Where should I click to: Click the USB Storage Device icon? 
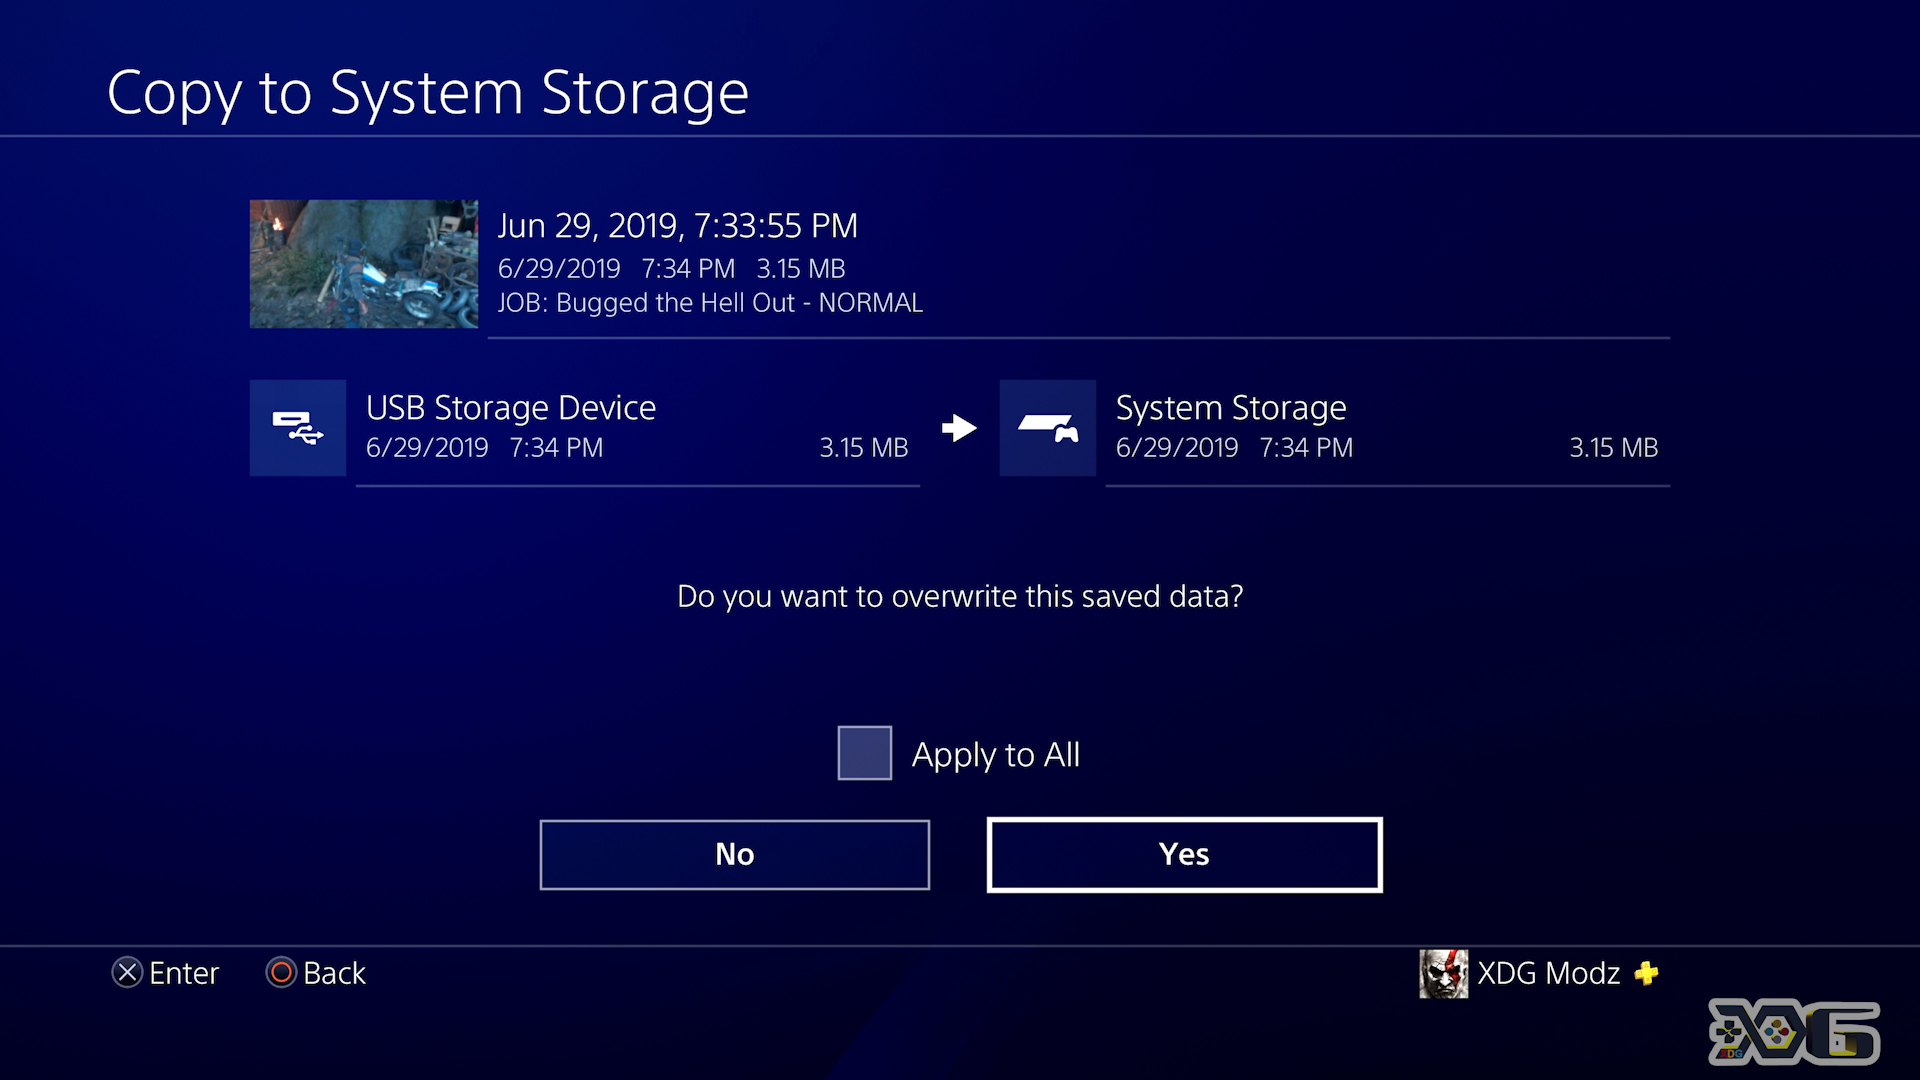tap(297, 426)
